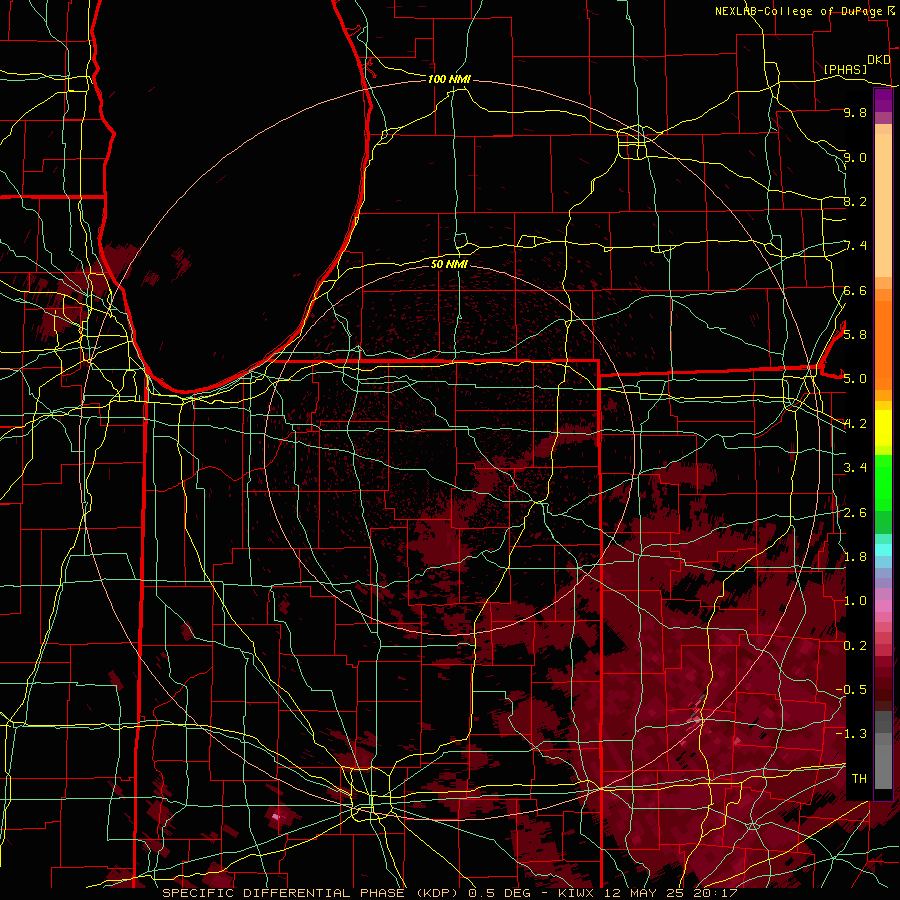Click the 8.2 value on the color scale

click(x=855, y=201)
